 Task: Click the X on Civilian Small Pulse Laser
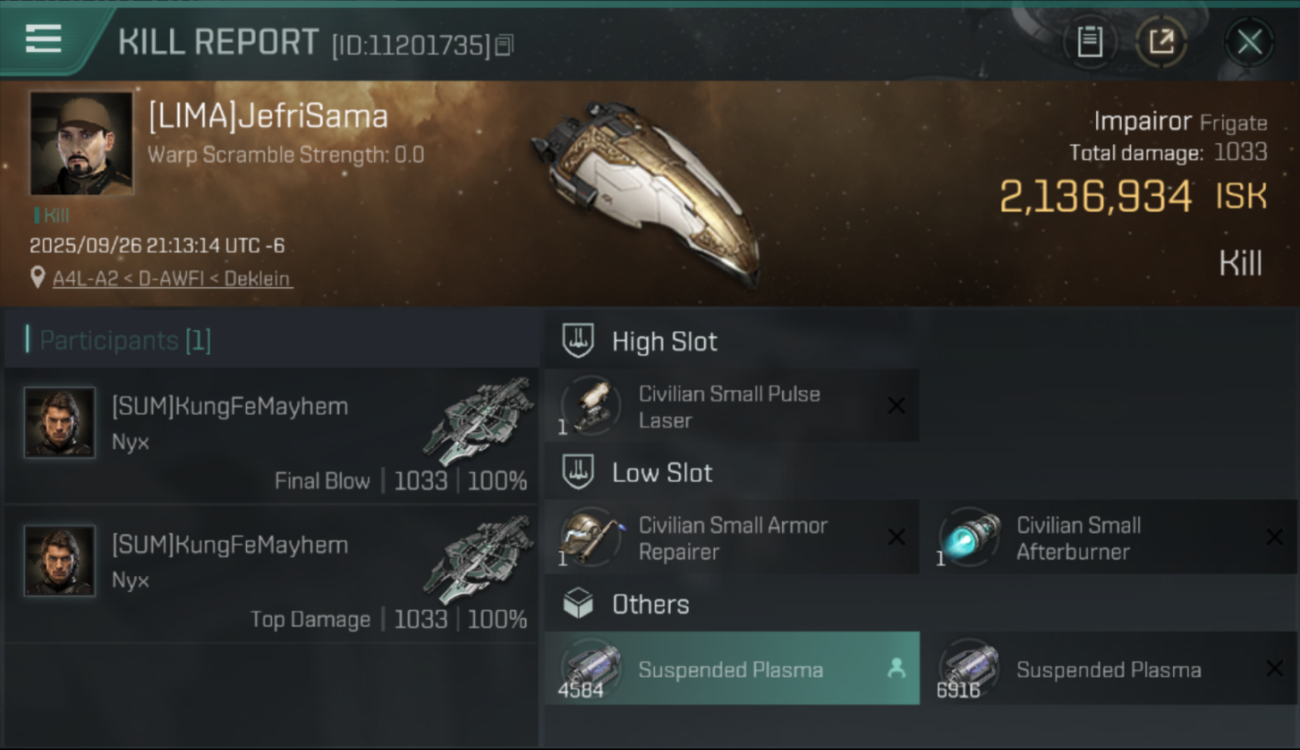click(x=896, y=406)
